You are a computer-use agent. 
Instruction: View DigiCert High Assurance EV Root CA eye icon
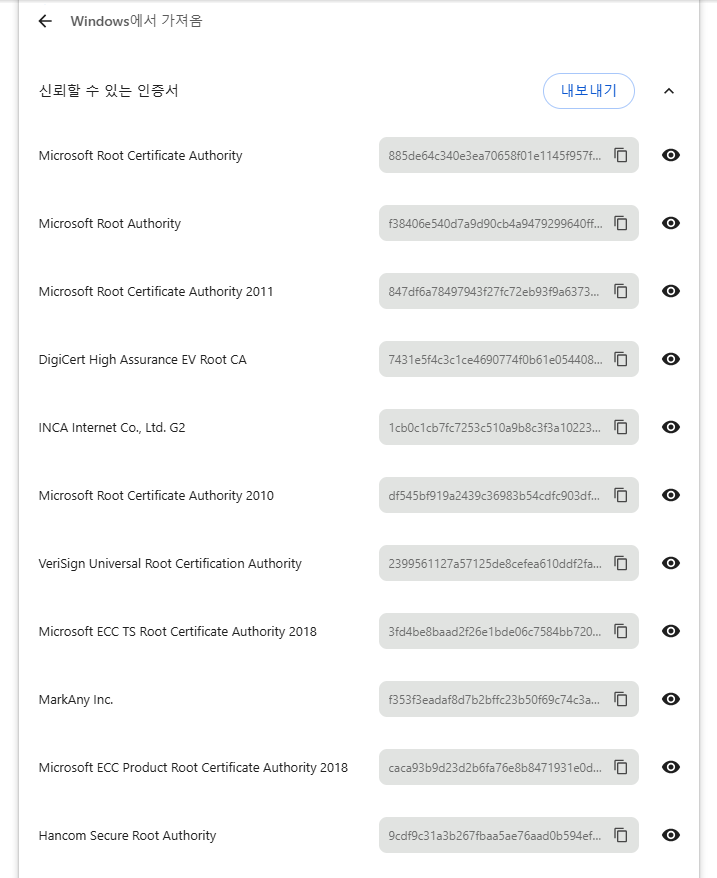tap(671, 359)
